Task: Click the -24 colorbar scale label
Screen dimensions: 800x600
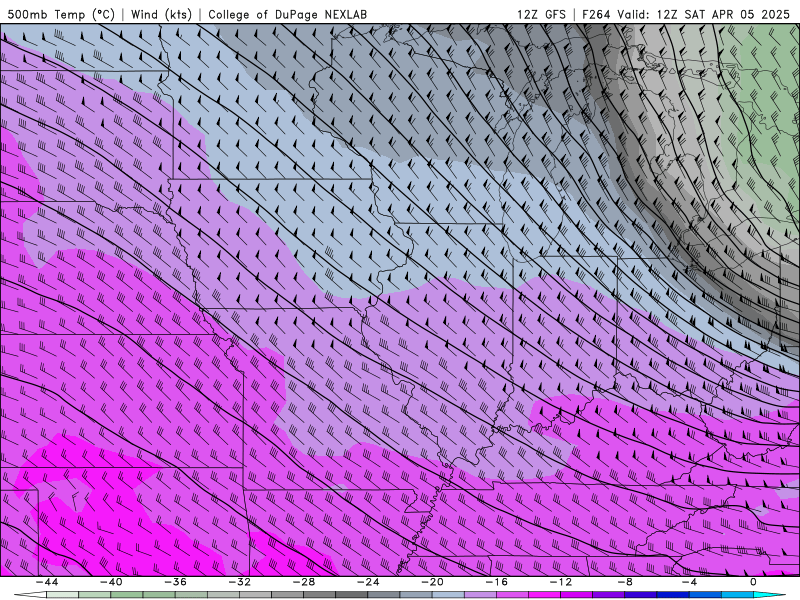Action: coord(368,582)
